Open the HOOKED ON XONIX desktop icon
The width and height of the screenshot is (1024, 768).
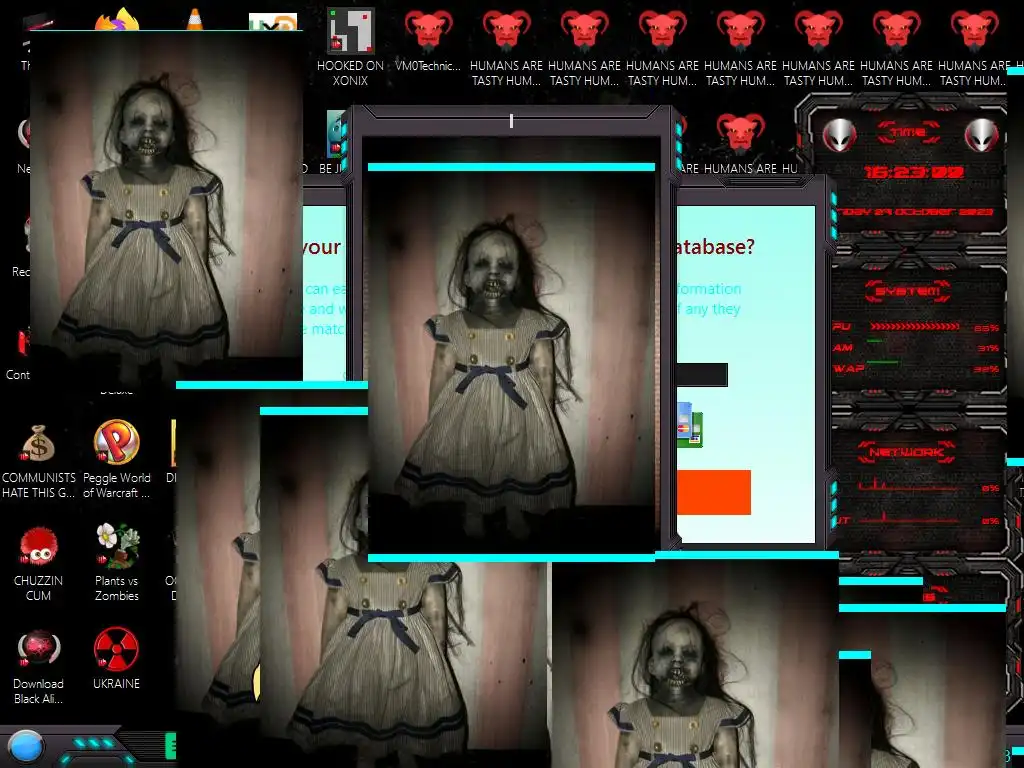tap(350, 46)
